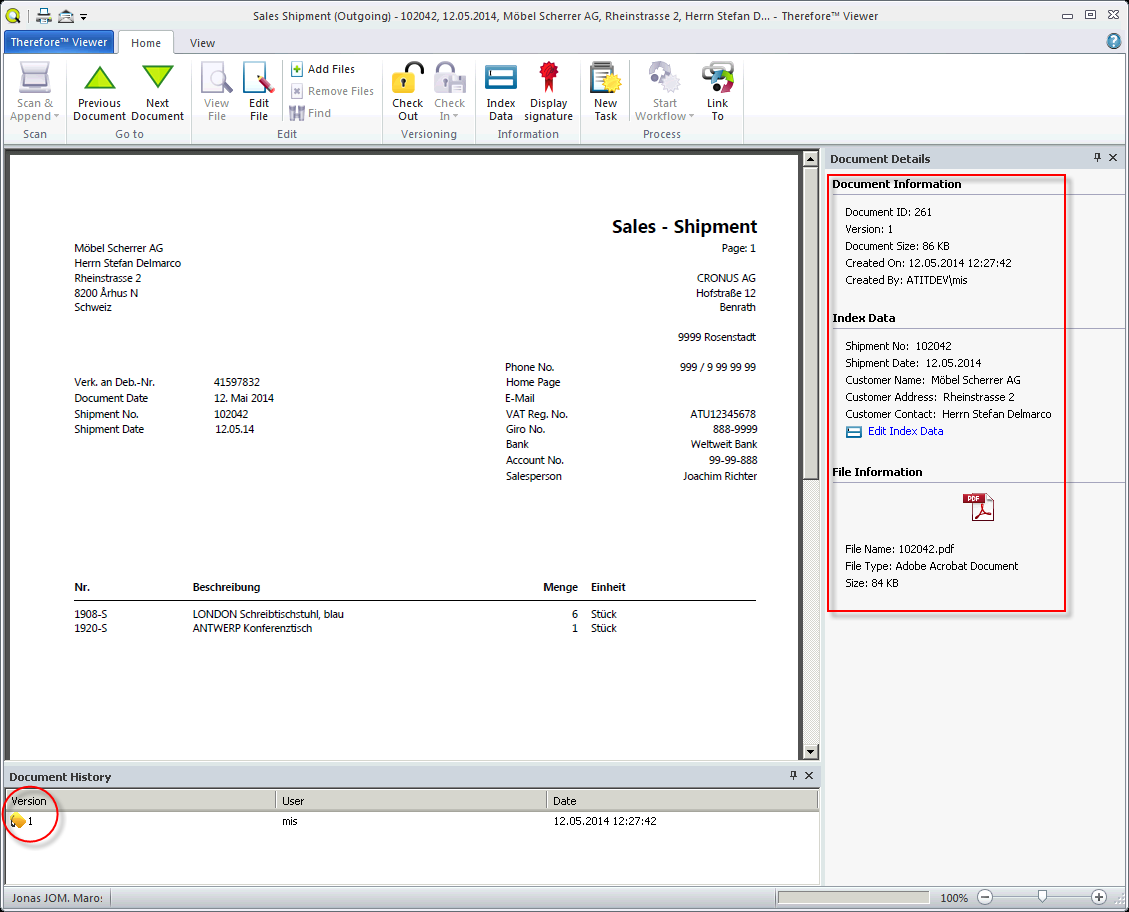The image size is (1129, 912).
Task: Select the Therefore Viewer tab
Action: tap(59, 42)
